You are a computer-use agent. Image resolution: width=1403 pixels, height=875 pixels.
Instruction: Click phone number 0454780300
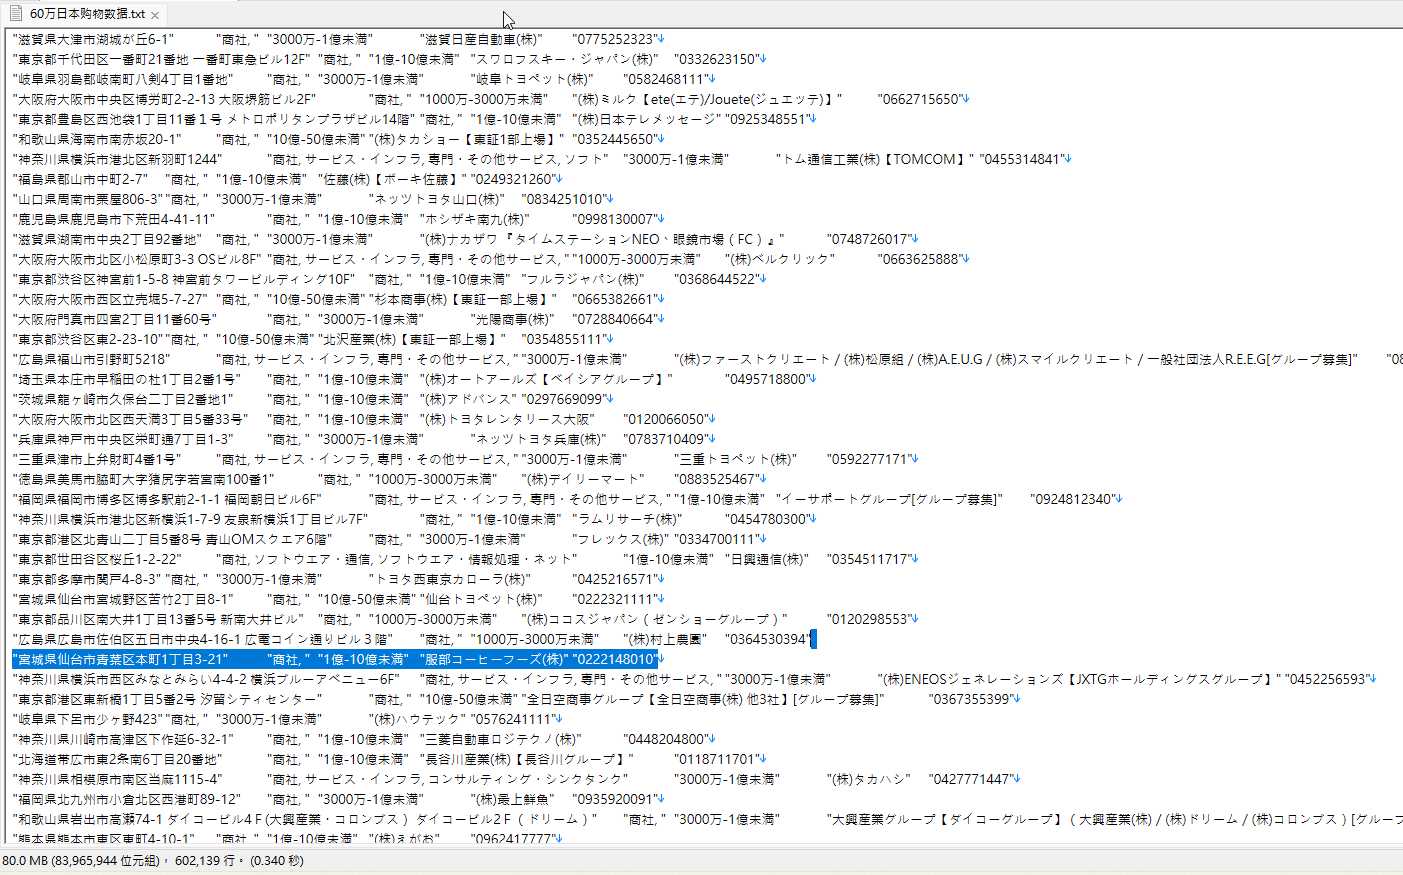tap(767, 519)
